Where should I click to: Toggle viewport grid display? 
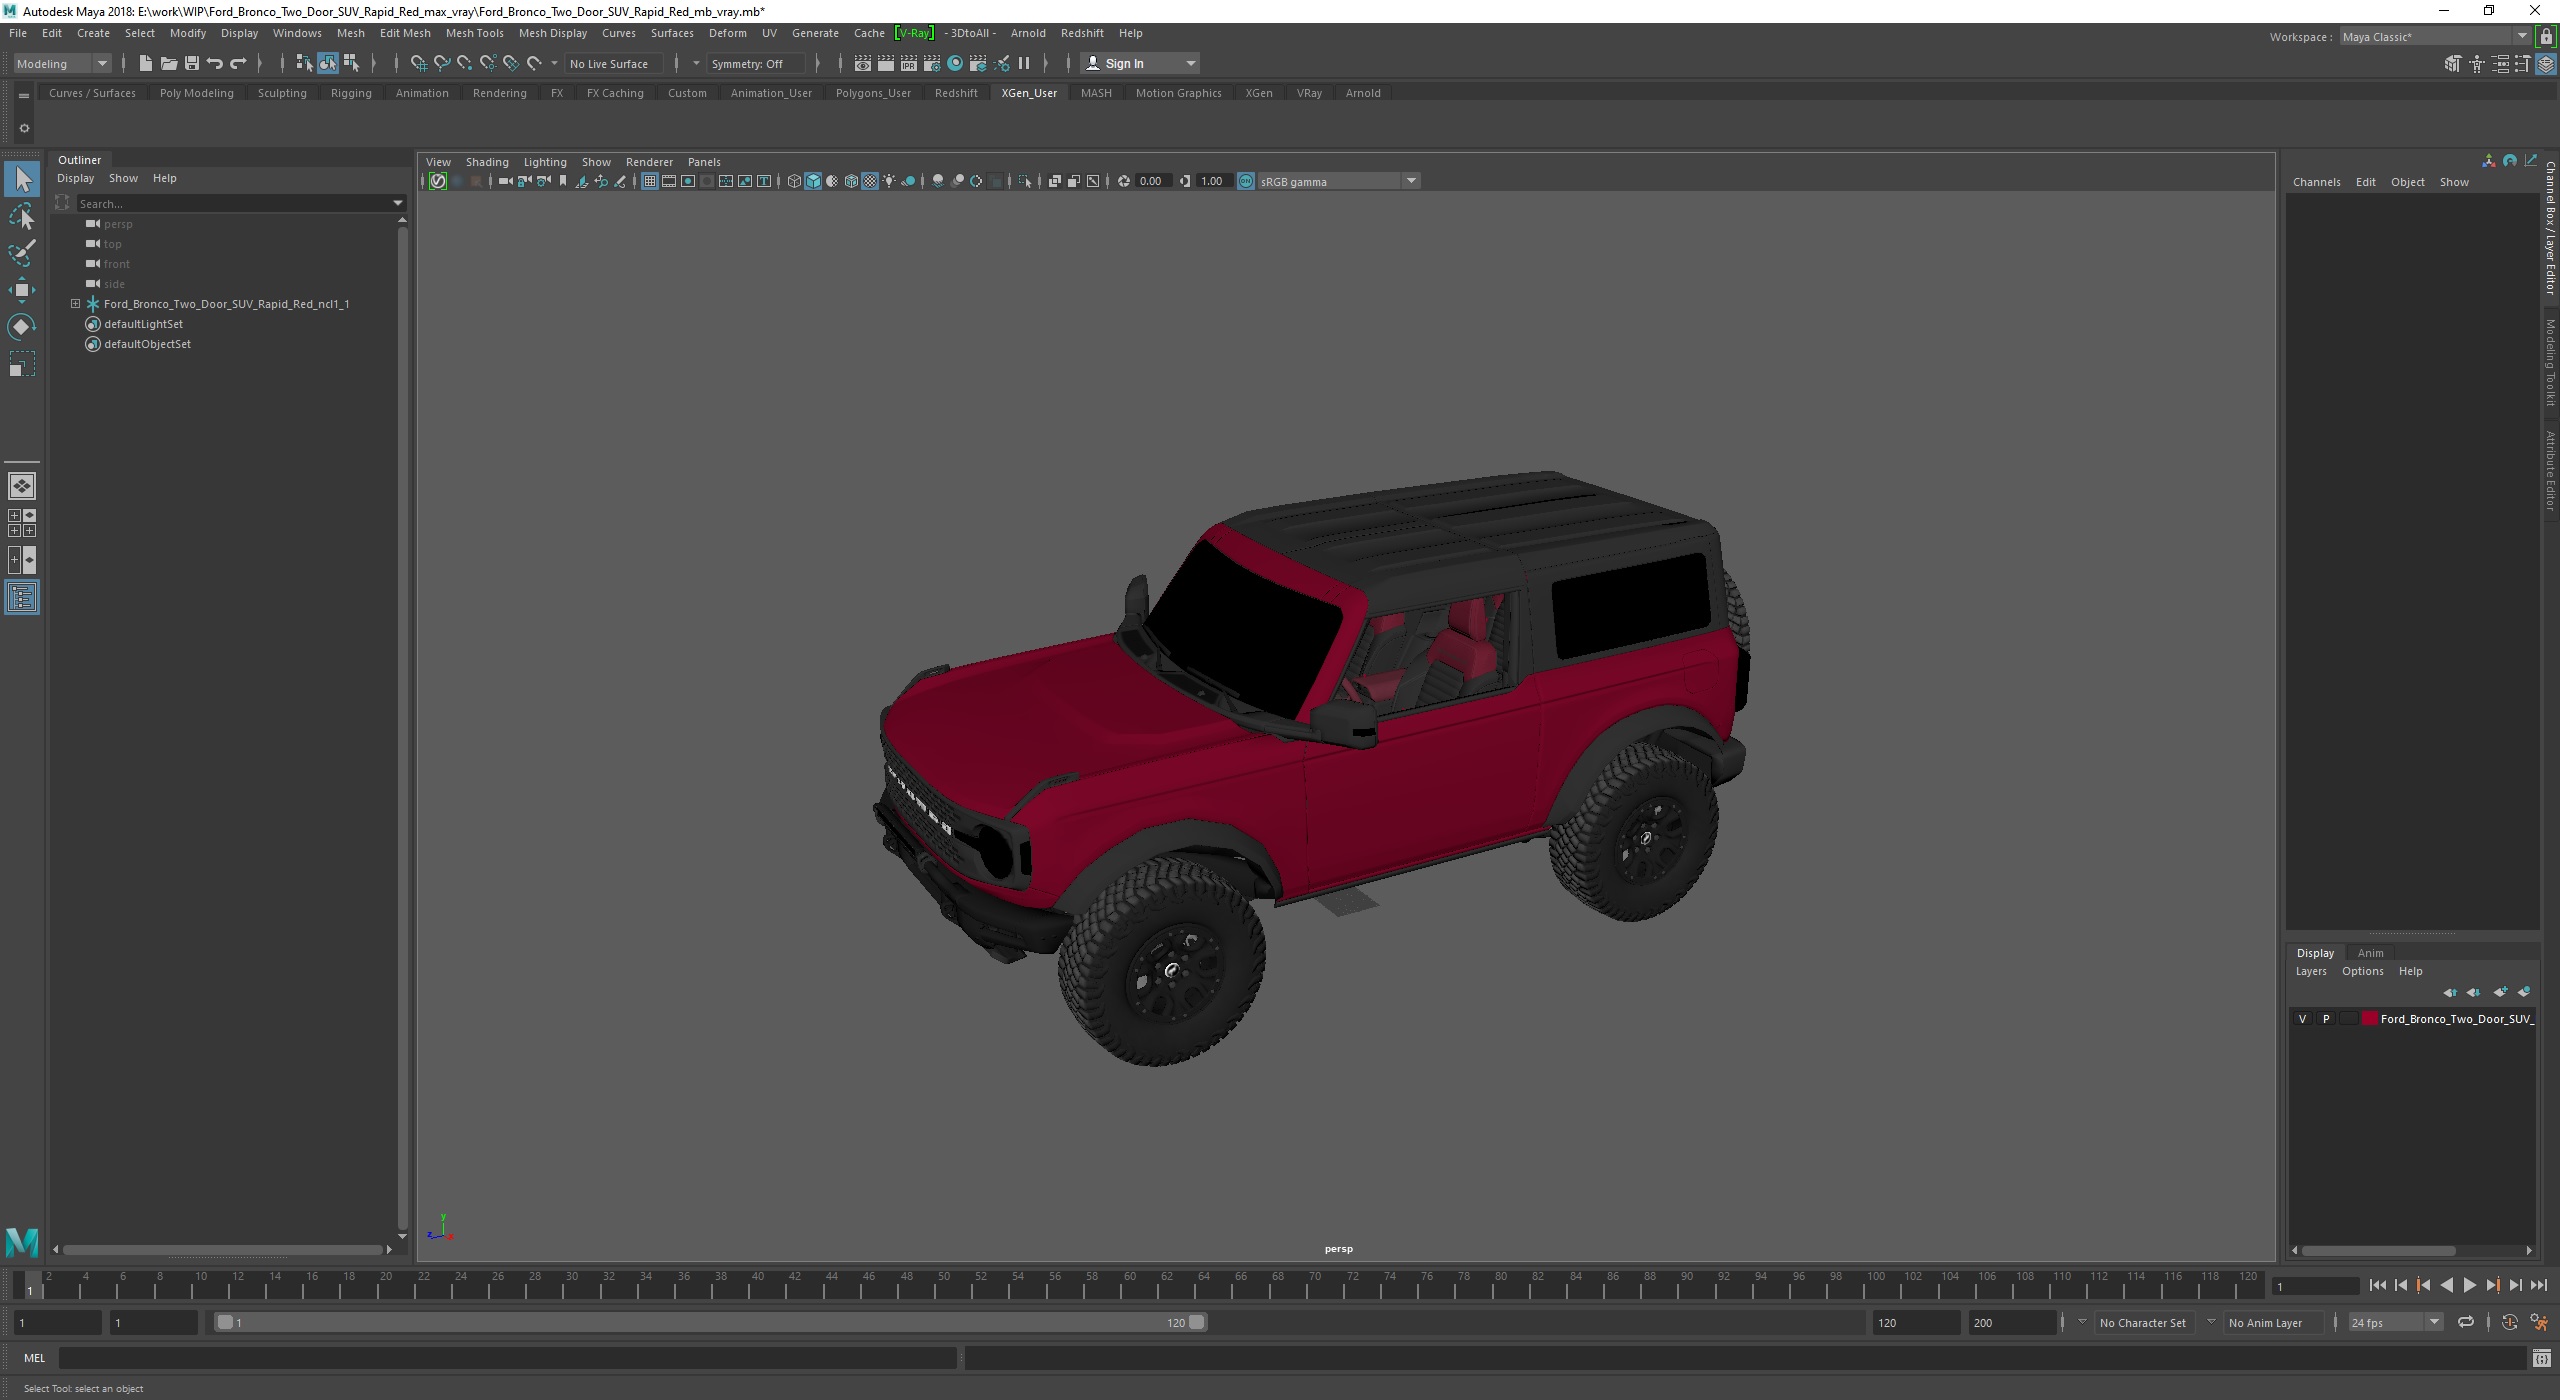[x=650, y=181]
